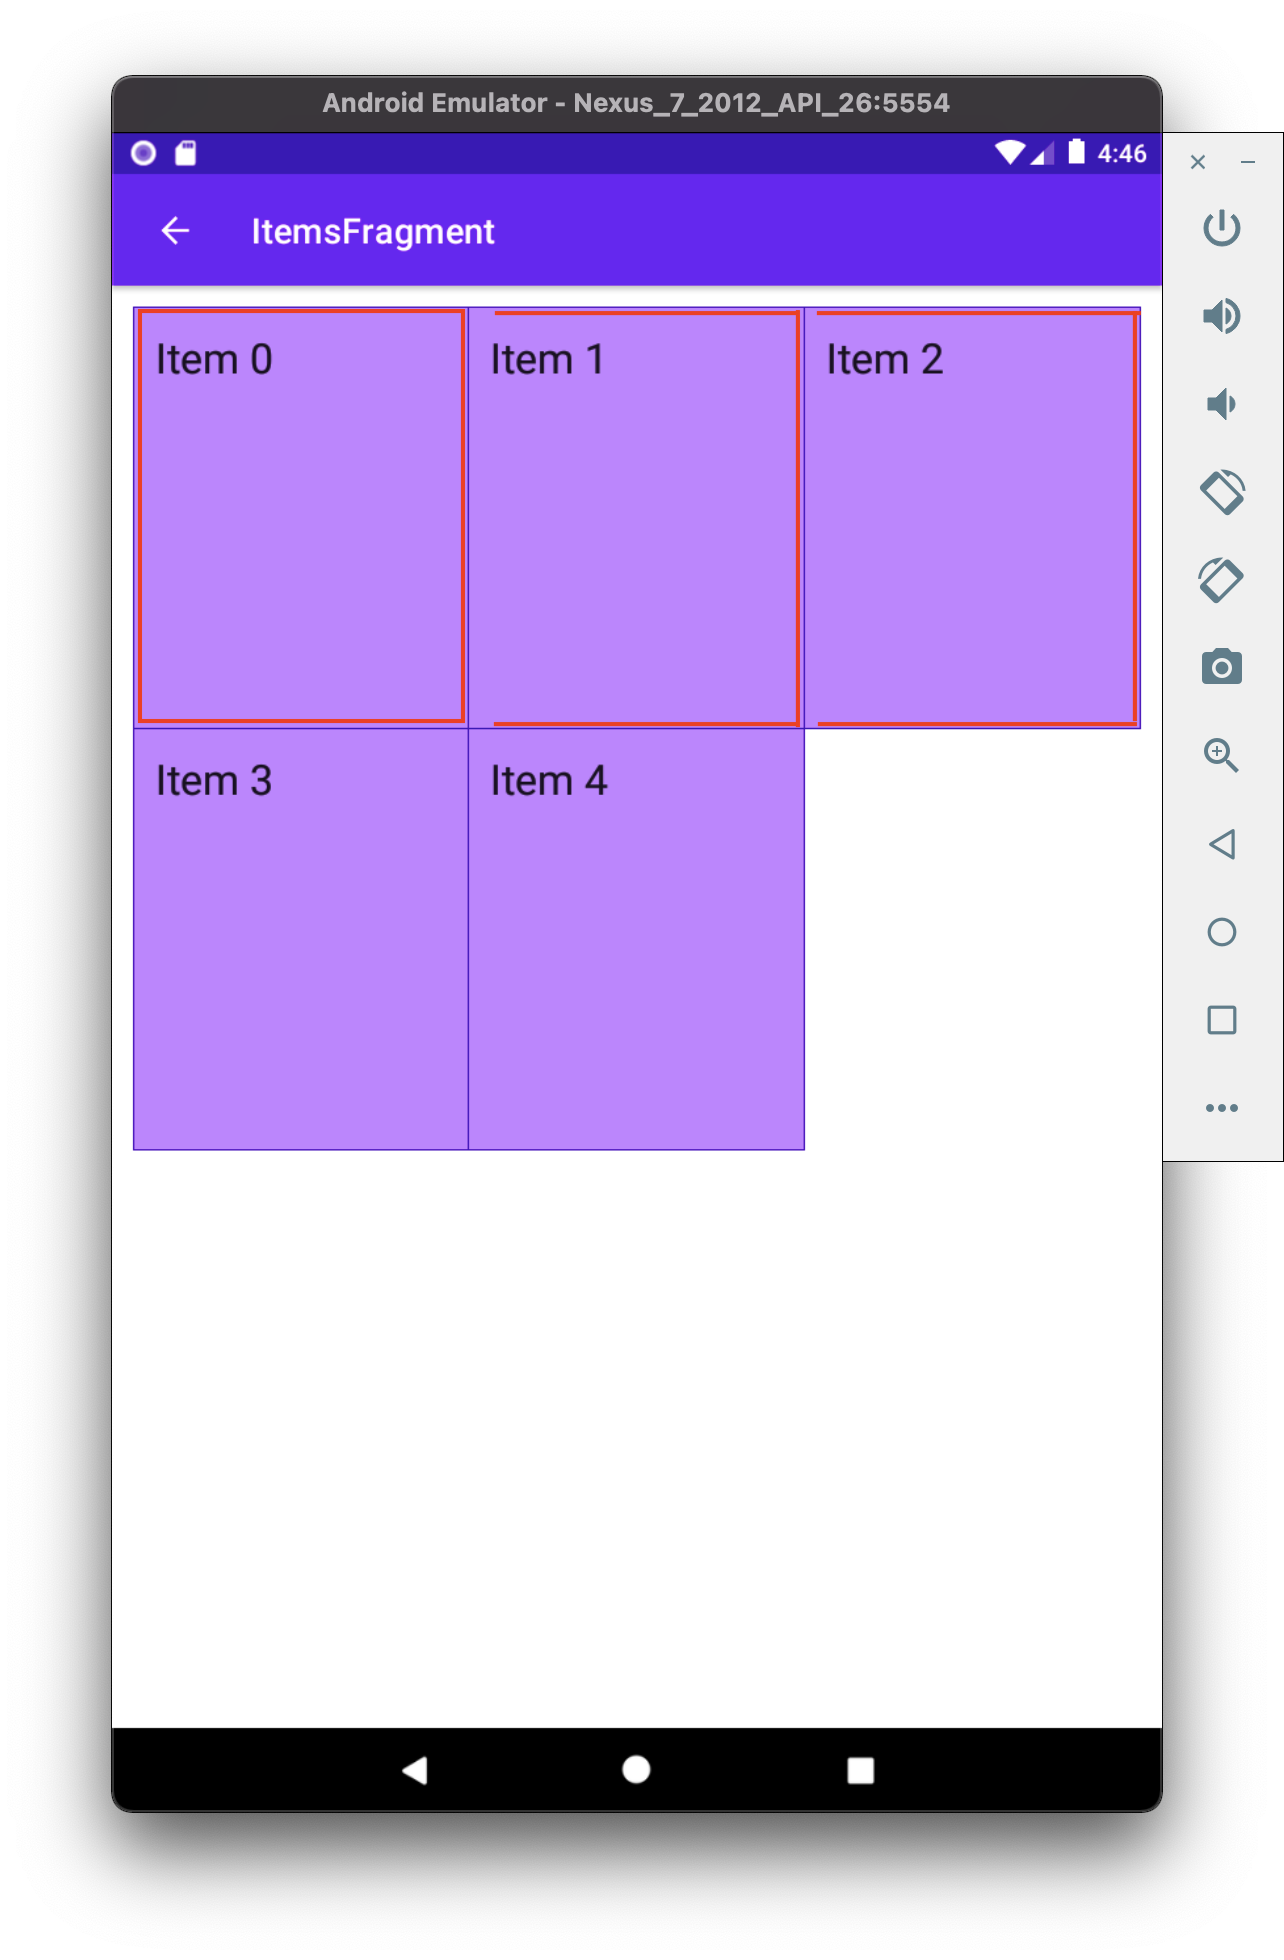The height and width of the screenshot is (1960, 1284).
Task: Select the Item 1 grid tile
Action: (636, 517)
